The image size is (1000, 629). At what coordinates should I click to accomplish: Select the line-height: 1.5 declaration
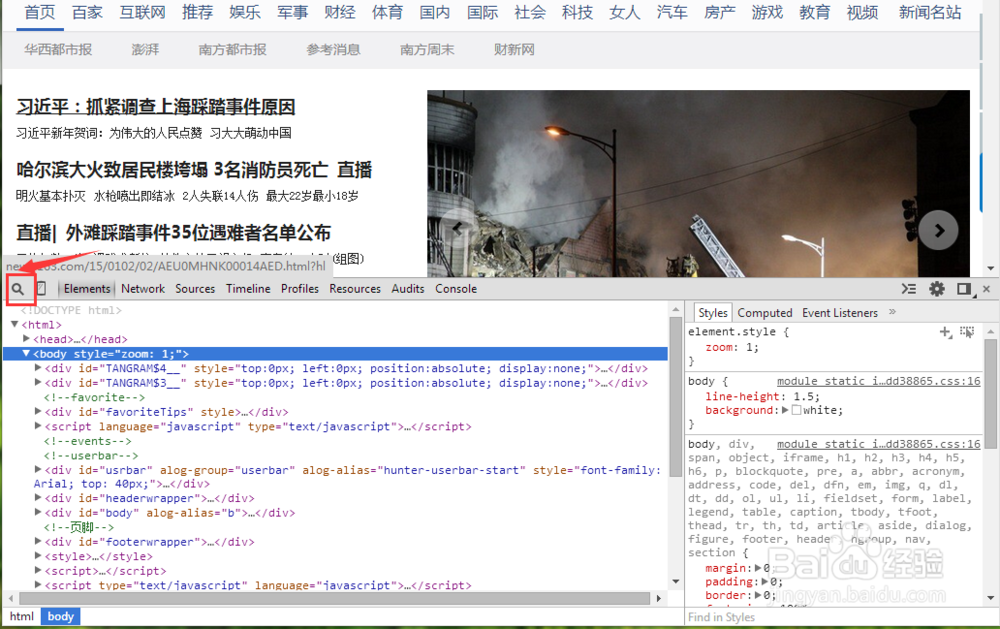point(762,396)
